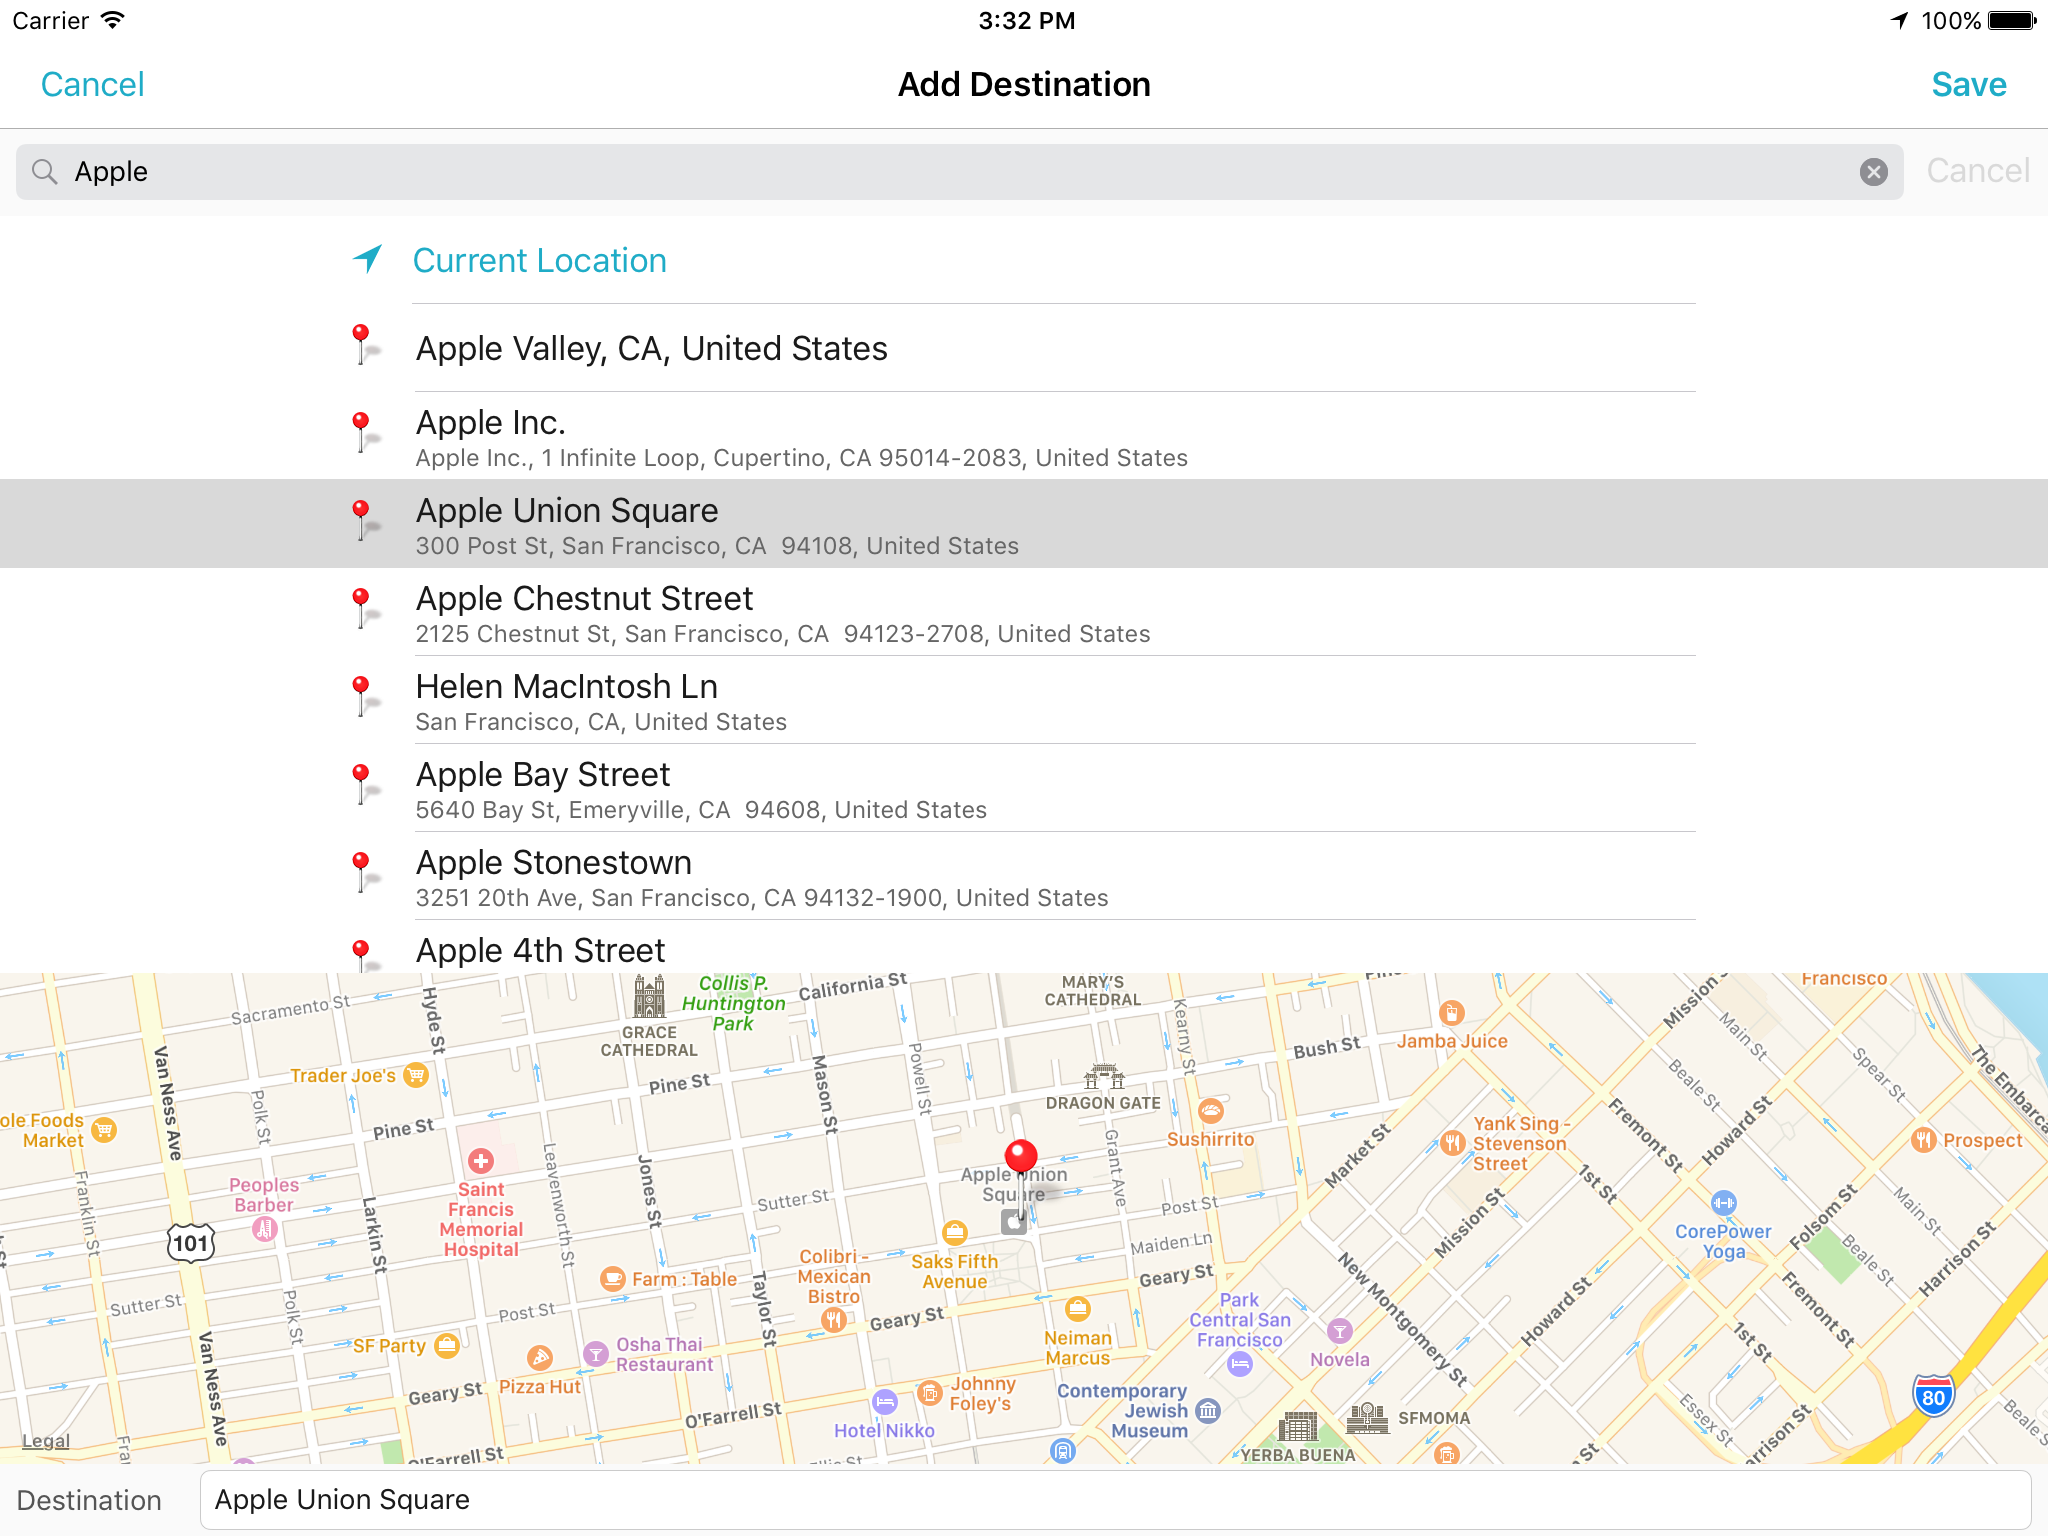Tap Save to store the destination
This screenshot has height=1536, width=2048.
click(x=1968, y=84)
